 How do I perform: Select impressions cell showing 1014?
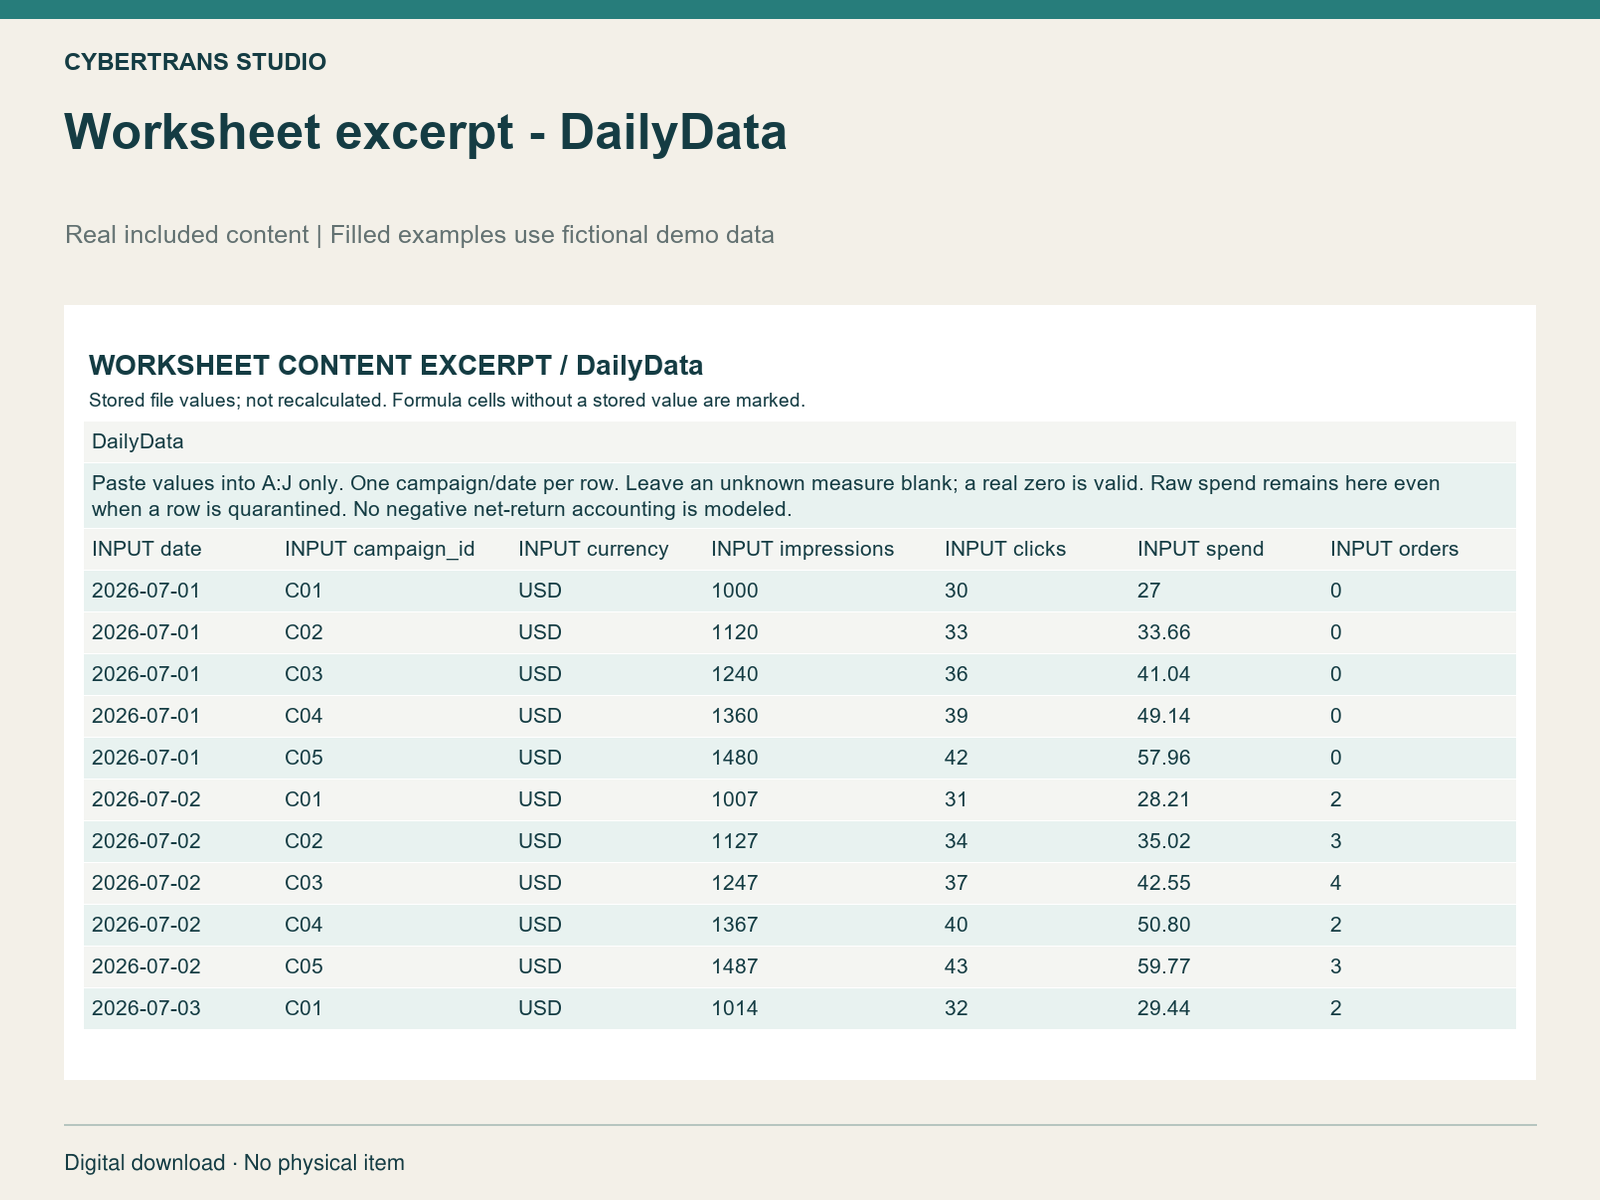point(735,1008)
